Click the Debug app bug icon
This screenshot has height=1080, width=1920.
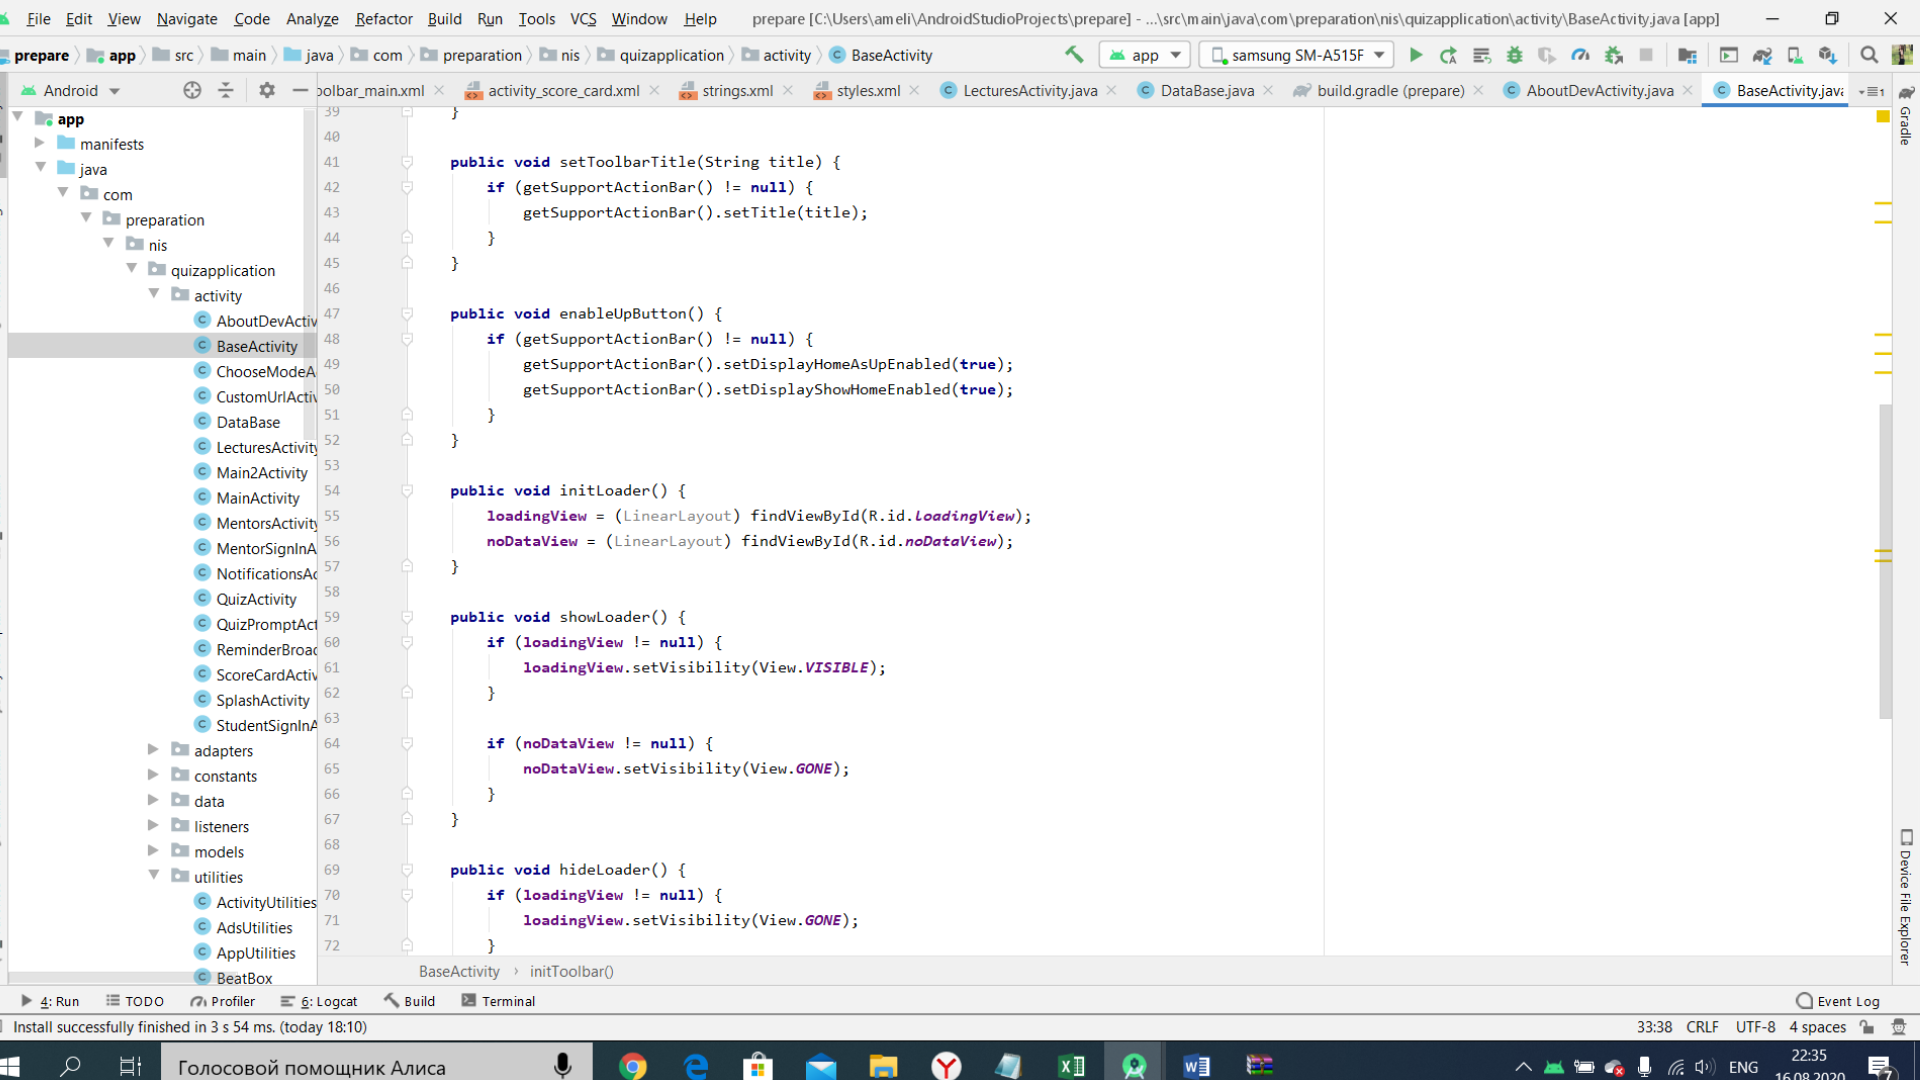[x=1514, y=55]
